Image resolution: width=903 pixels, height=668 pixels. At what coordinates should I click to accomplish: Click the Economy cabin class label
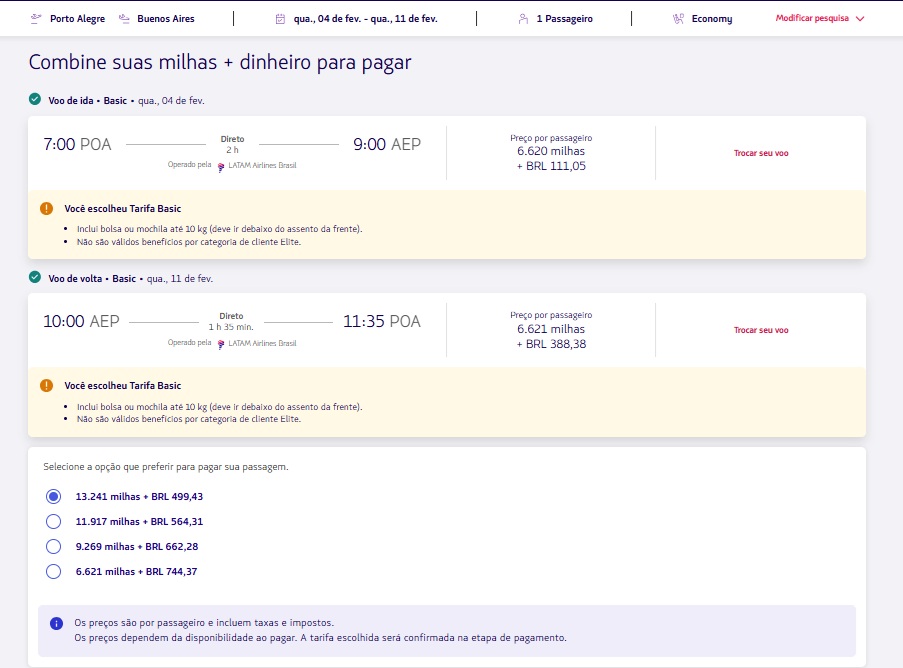[x=711, y=19]
